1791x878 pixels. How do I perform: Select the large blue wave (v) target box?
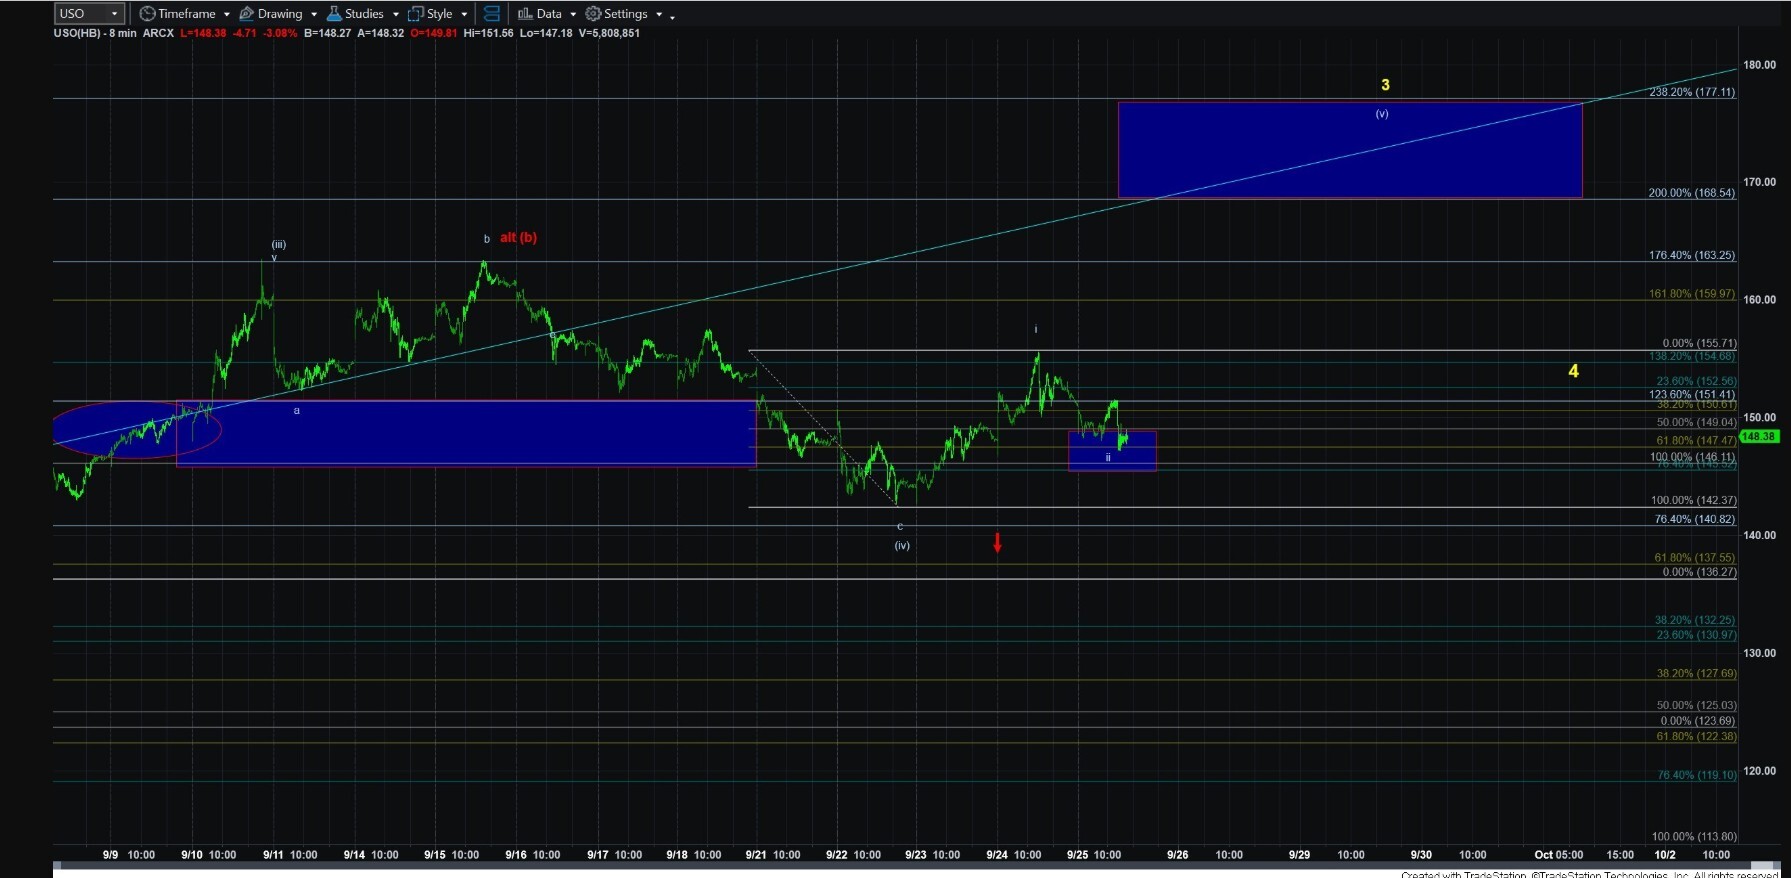tap(1350, 150)
